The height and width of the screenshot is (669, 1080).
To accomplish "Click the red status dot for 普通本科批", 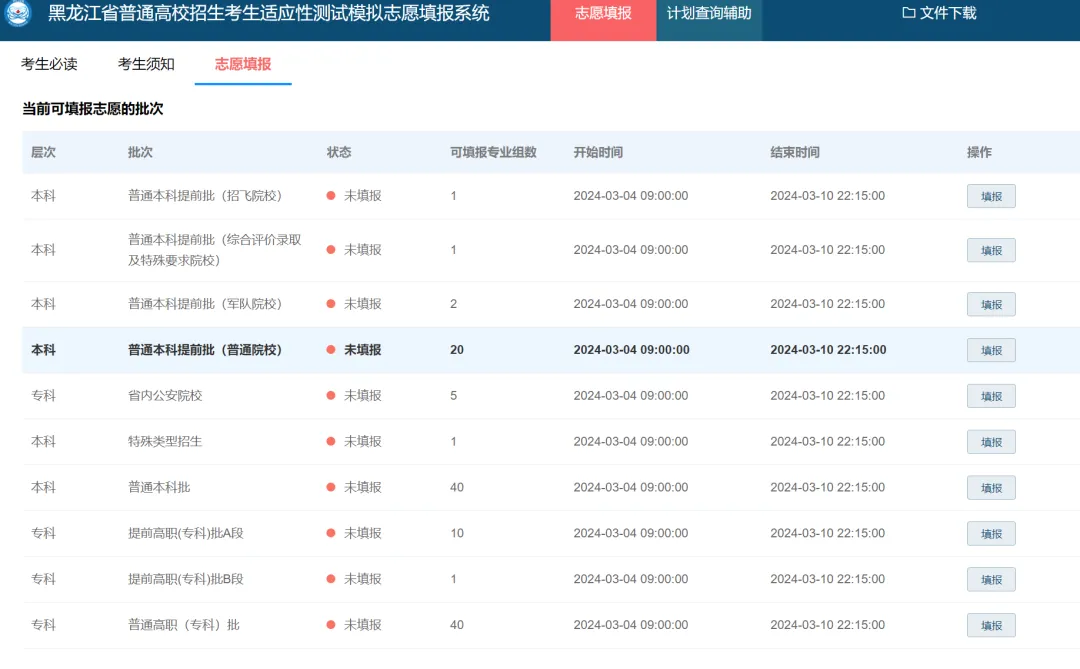I will pos(331,488).
